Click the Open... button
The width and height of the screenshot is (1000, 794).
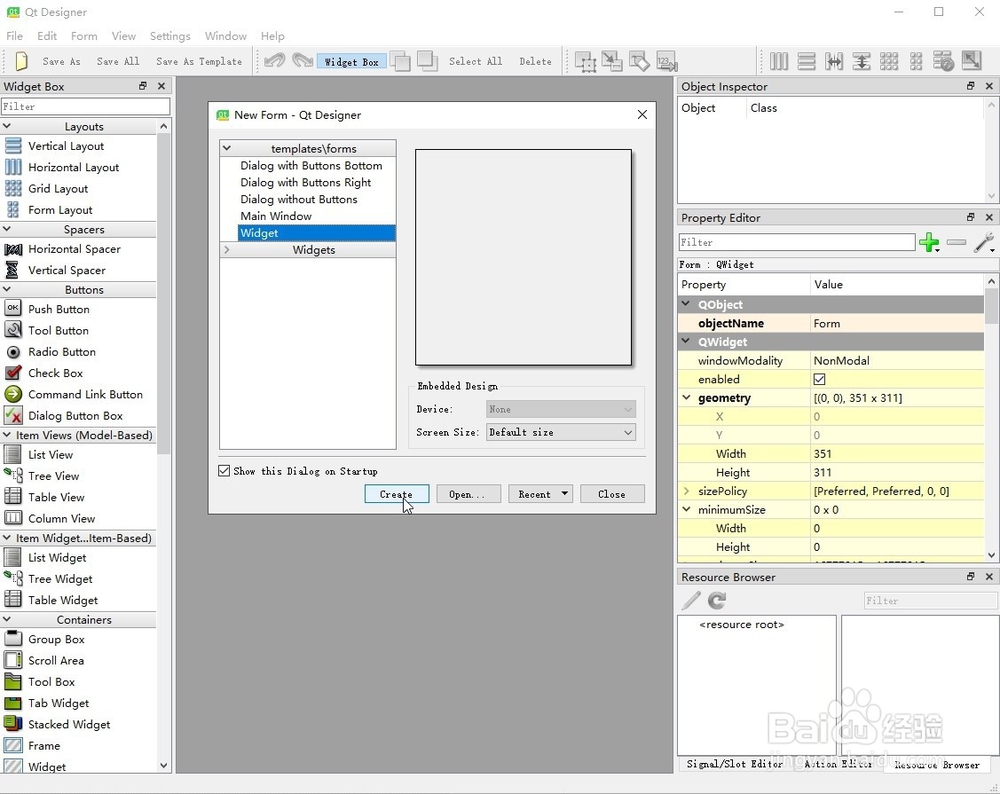point(467,494)
